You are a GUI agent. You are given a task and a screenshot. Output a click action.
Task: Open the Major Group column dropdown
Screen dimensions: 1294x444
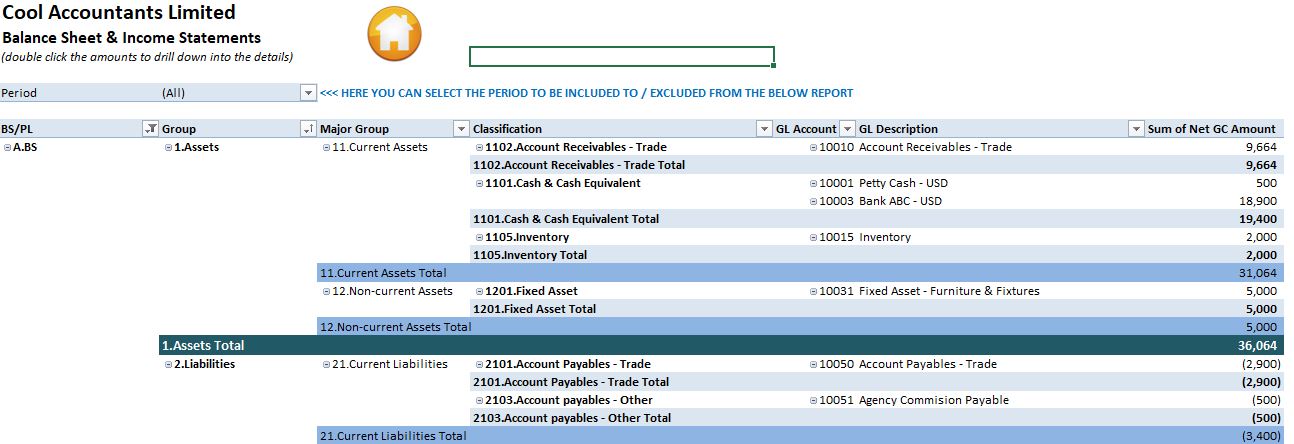[461, 129]
